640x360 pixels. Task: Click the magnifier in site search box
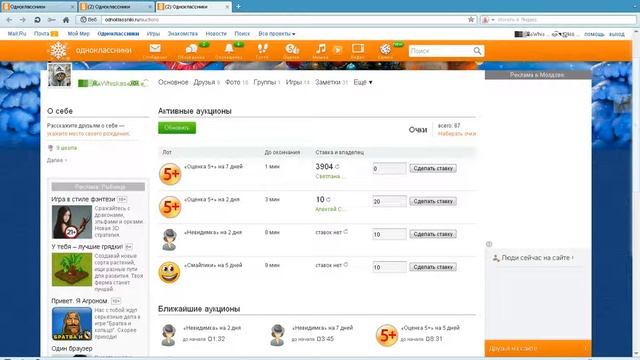(x=477, y=51)
